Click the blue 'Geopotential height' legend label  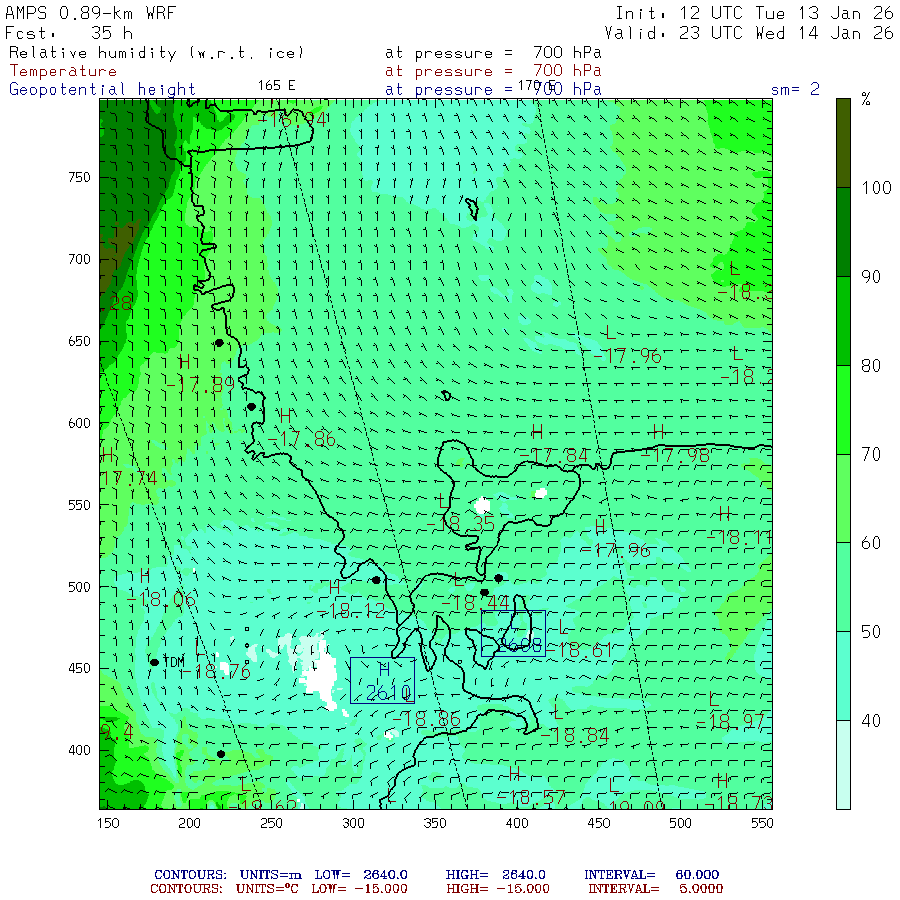pyautogui.click(x=103, y=89)
